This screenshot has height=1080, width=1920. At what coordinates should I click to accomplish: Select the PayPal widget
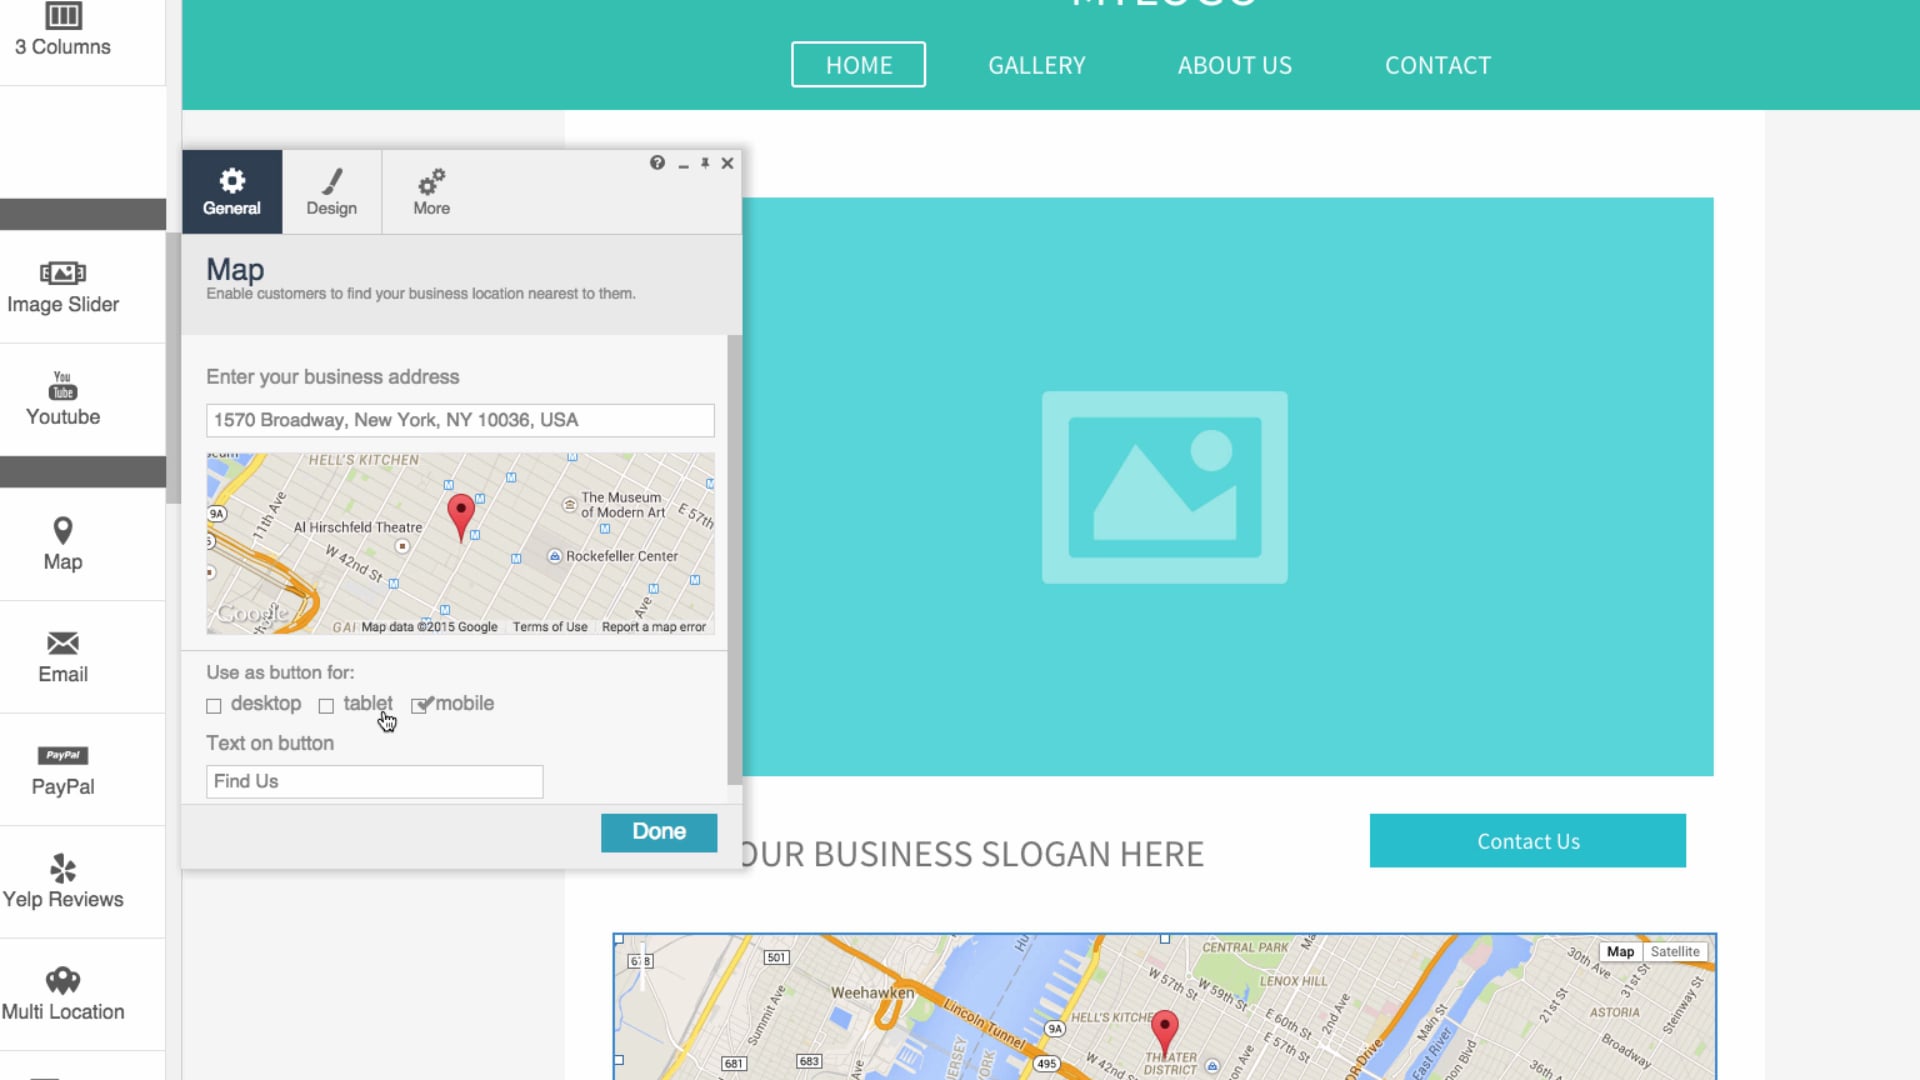(63, 770)
